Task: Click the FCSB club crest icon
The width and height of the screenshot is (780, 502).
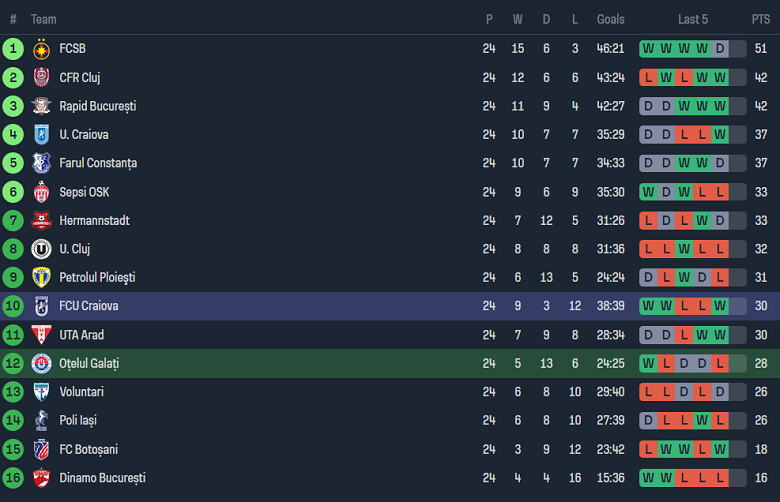Action: click(41, 49)
